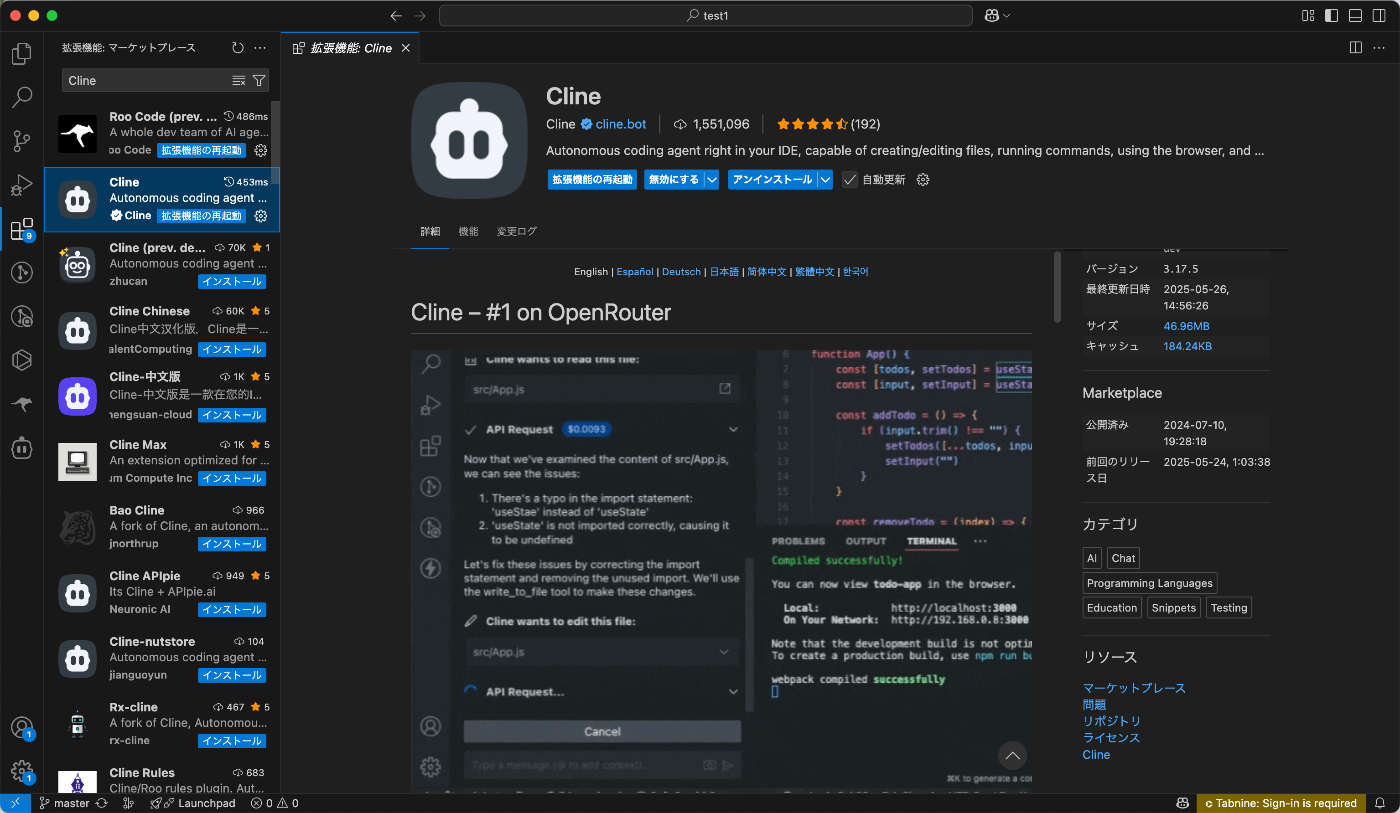
Task: Open Copilot chat icon in title bar
Action: tap(992, 15)
